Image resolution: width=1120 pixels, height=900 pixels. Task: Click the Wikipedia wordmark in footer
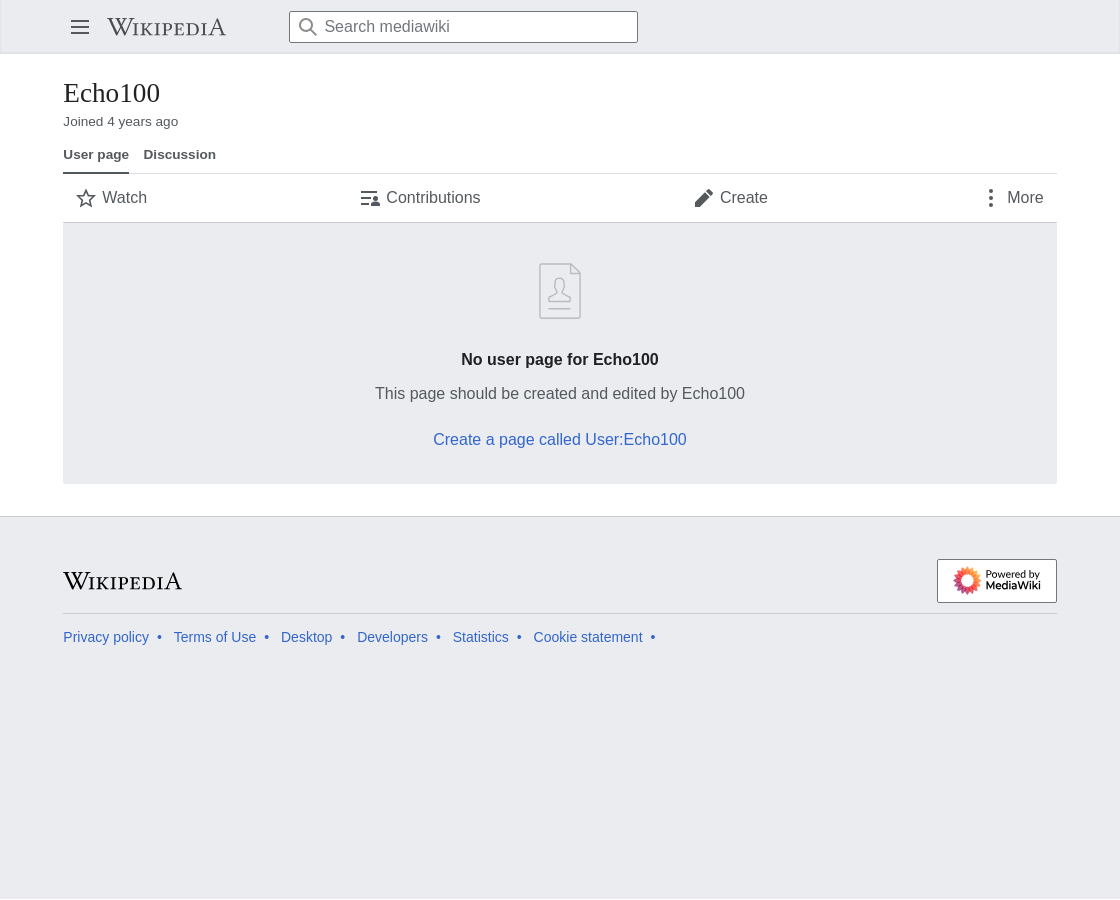pos(123,581)
